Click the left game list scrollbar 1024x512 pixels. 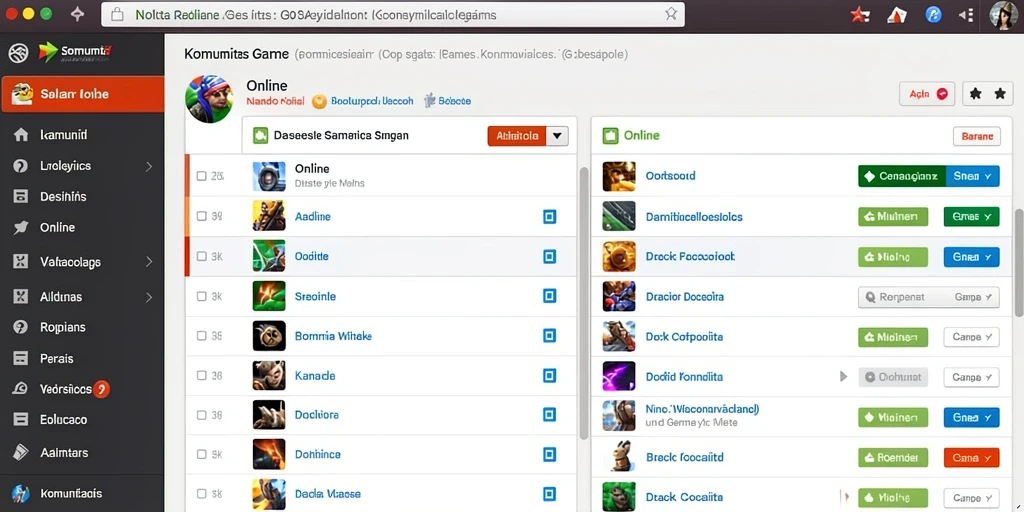click(584, 302)
